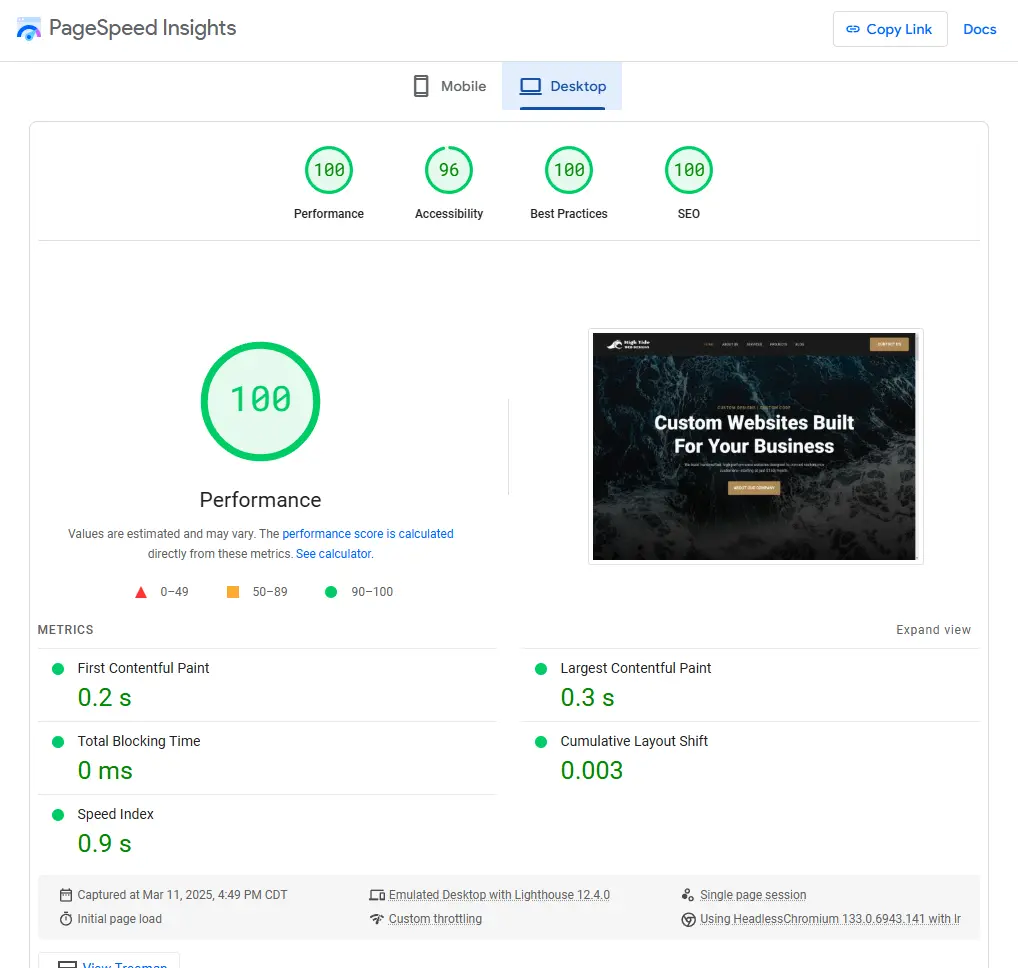Screen dimensions: 1018x968
Task: Click the First Contentful Paint metric label
Action: 143,668
